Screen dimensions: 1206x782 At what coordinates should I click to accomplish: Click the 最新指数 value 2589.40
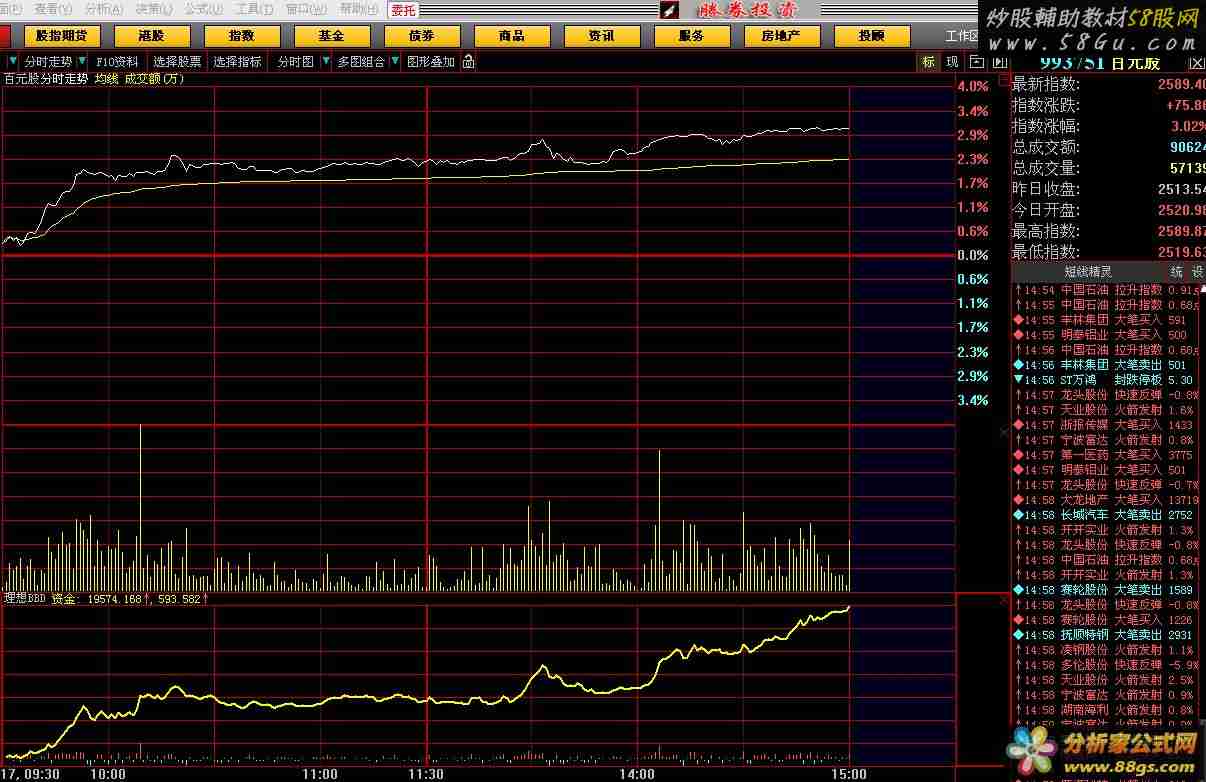(x=1181, y=84)
